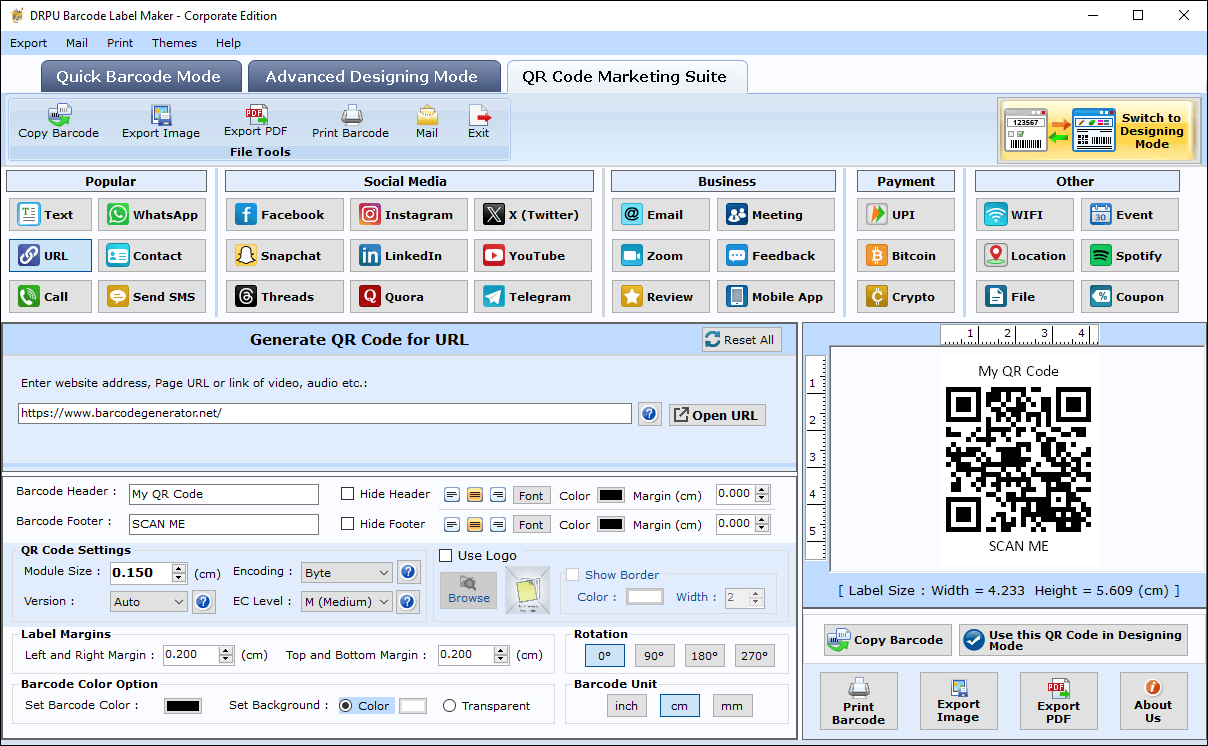Image resolution: width=1208 pixels, height=746 pixels.
Task: Select the Telegram QR type
Action: click(x=533, y=297)
